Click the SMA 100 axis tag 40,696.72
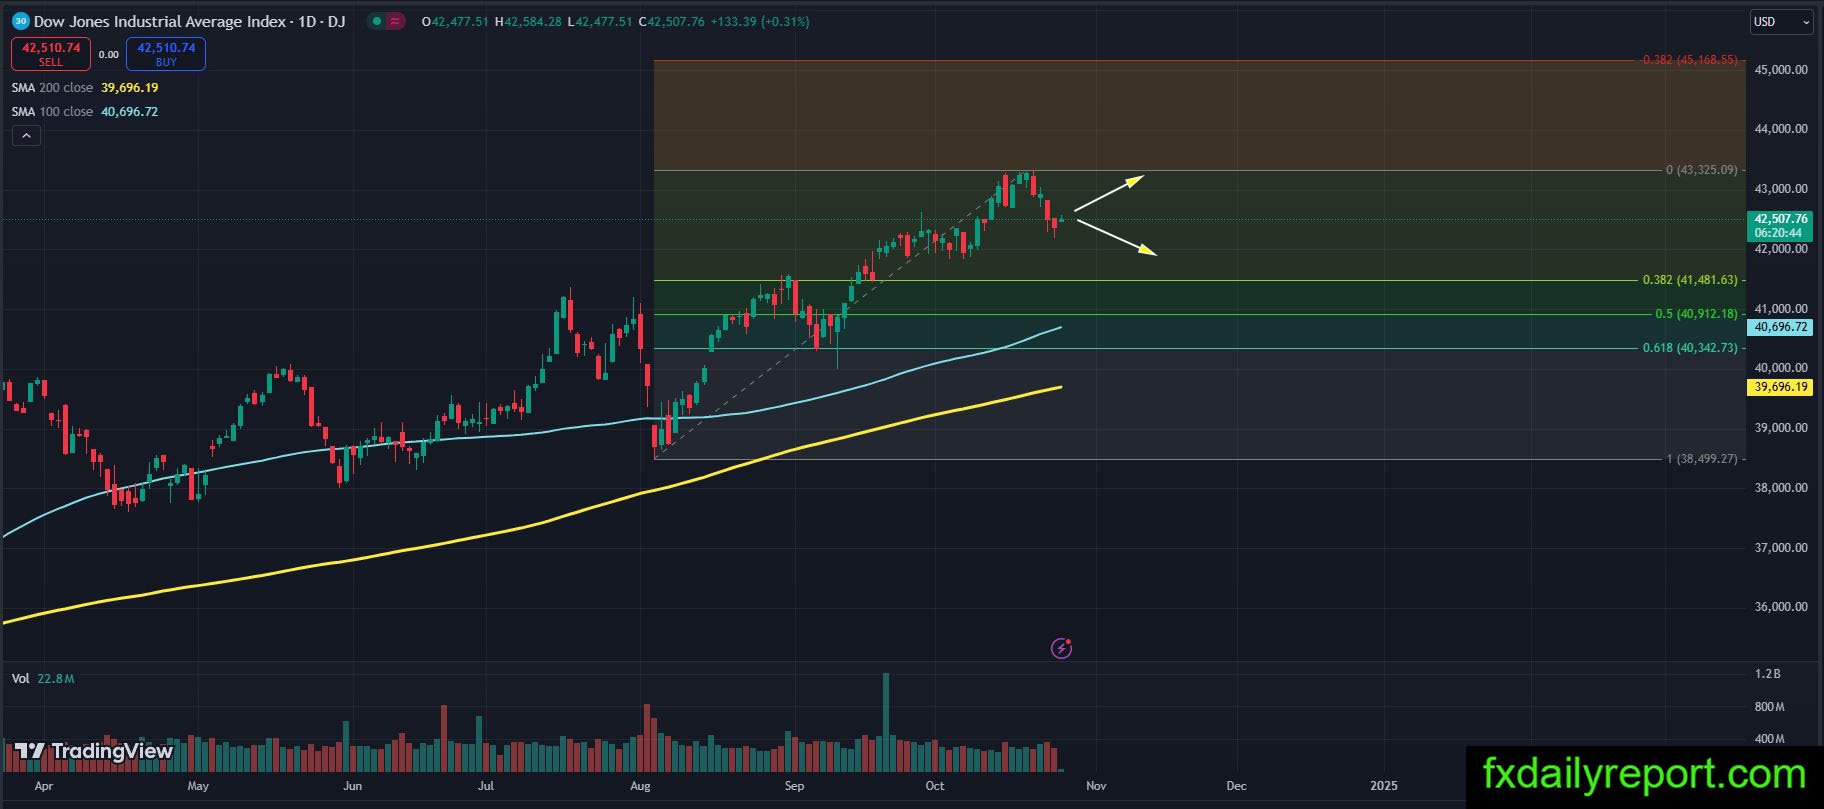The height and width of the screenshot is (809, 1824). point(1780,327)
